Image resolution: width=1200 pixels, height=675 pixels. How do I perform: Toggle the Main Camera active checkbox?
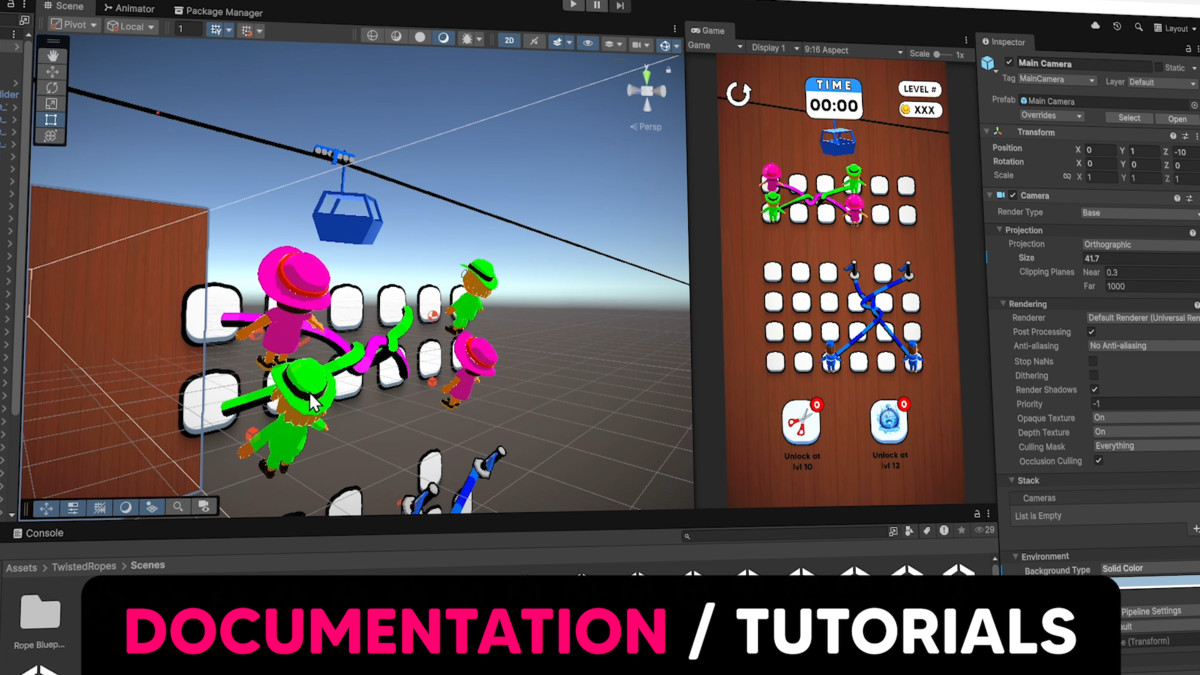tap(1009, 63)
